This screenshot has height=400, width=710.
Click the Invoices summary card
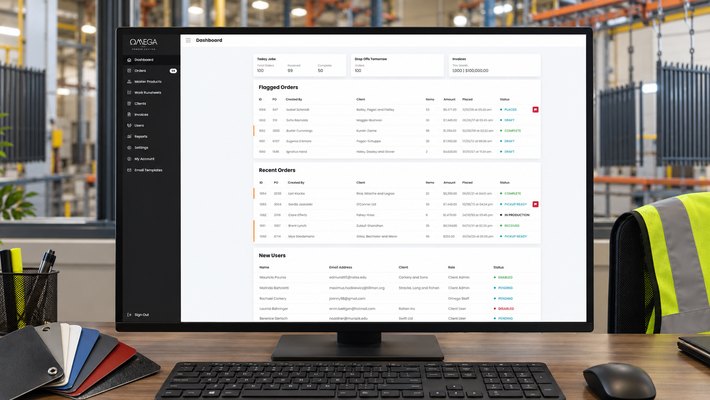point(494,66)
